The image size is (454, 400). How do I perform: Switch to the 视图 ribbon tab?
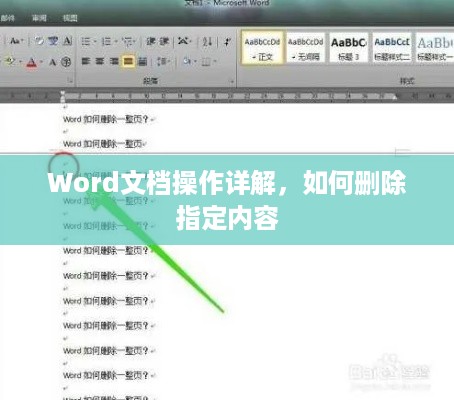pos(70,18)
